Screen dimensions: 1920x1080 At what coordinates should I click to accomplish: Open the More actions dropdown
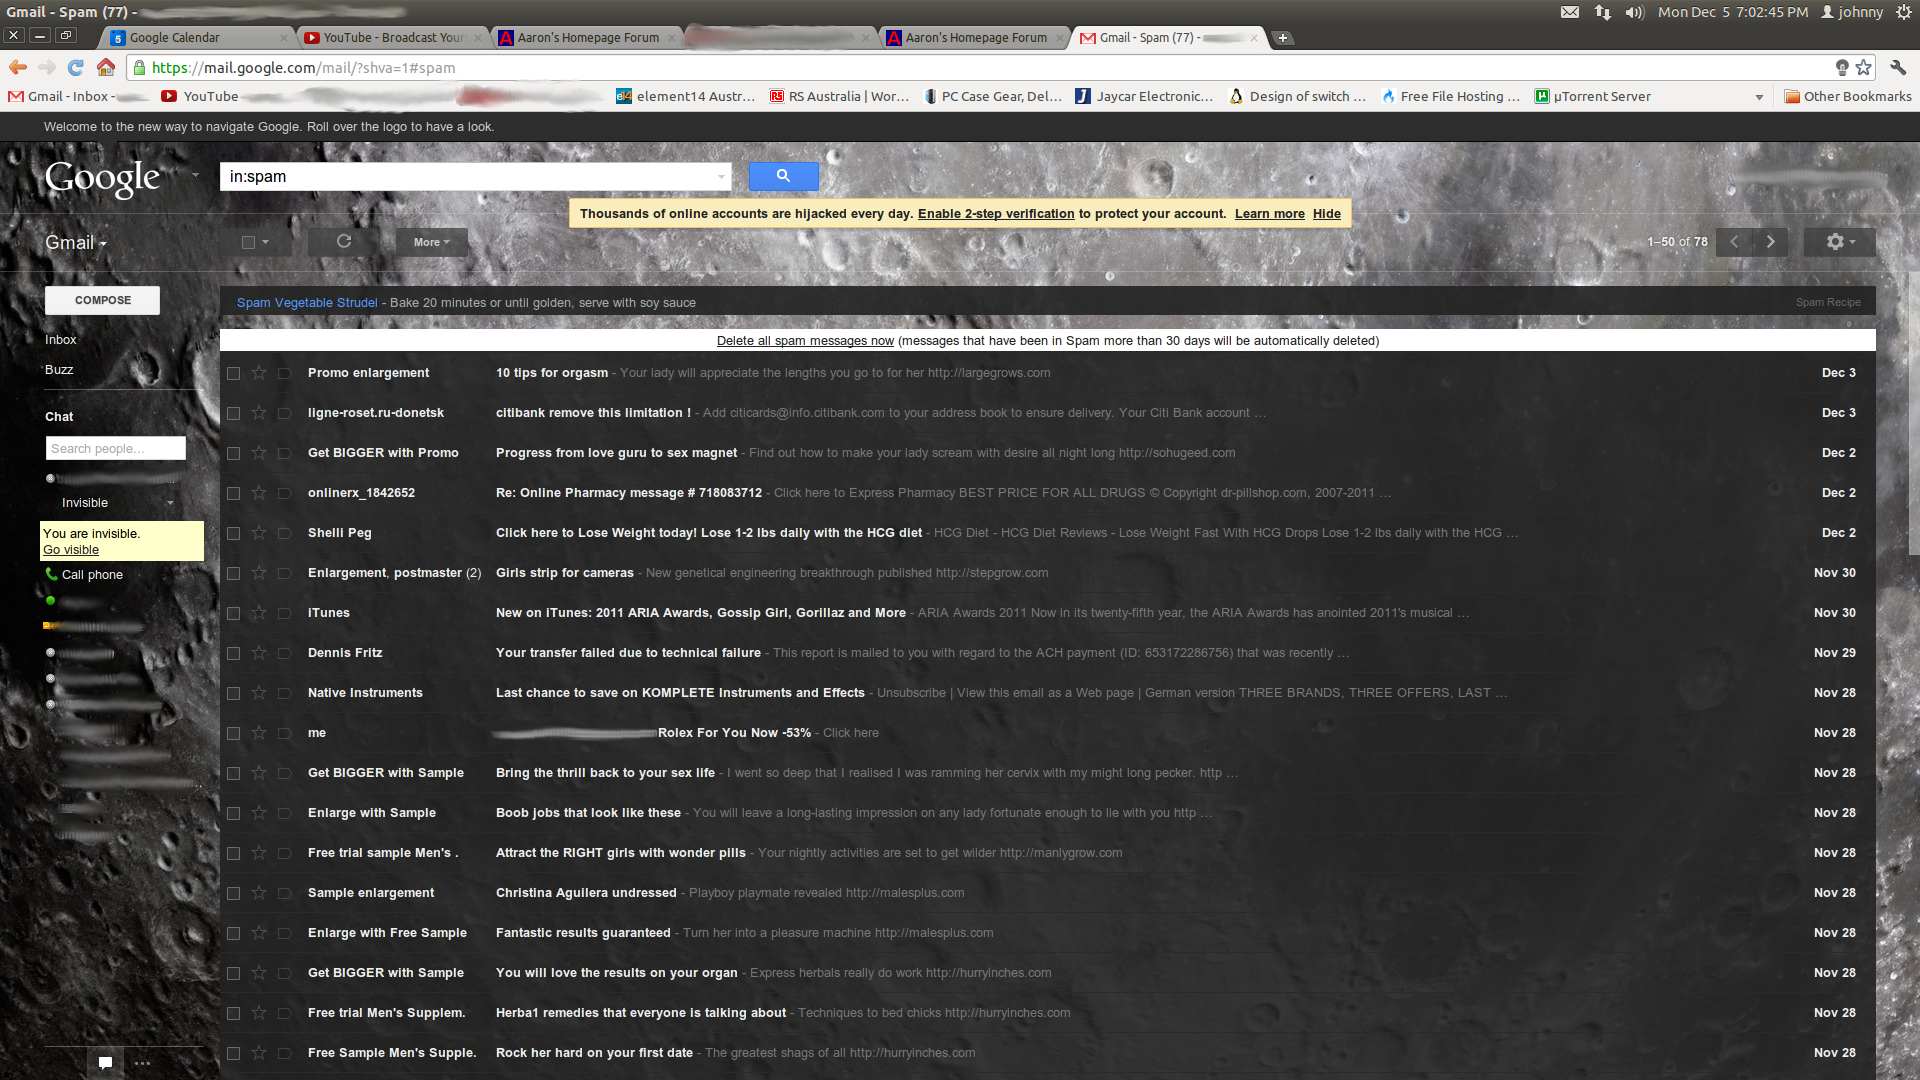tap(432, 242)
